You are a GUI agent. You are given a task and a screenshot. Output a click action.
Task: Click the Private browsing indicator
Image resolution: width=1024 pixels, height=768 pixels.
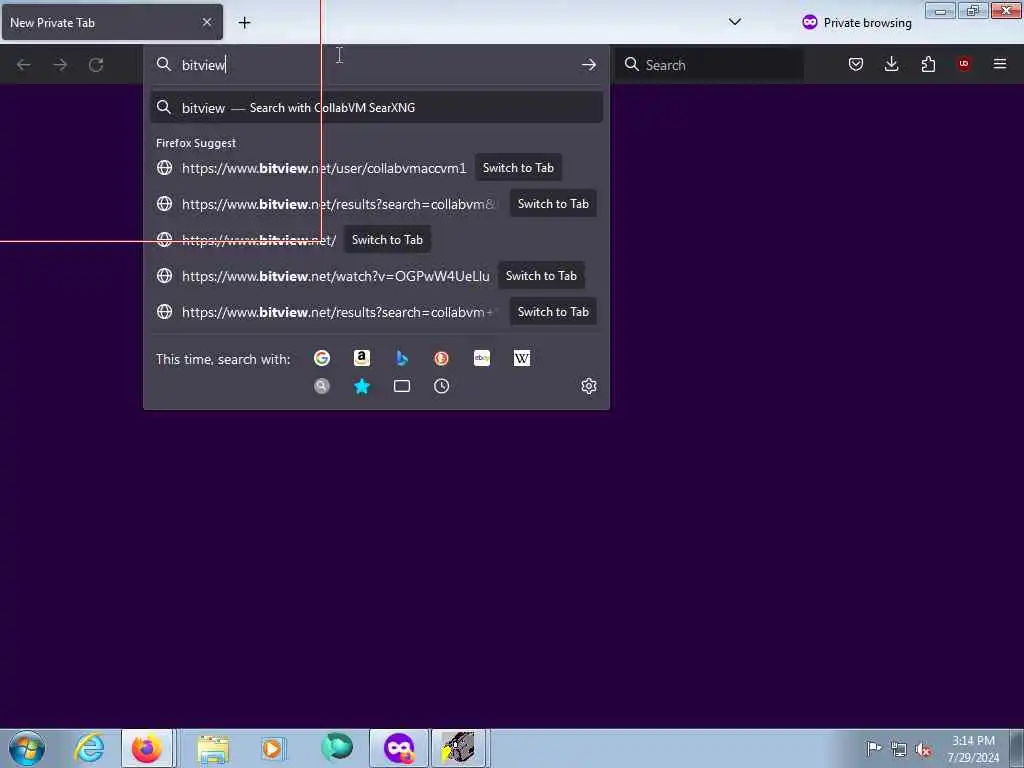[856, 23]
